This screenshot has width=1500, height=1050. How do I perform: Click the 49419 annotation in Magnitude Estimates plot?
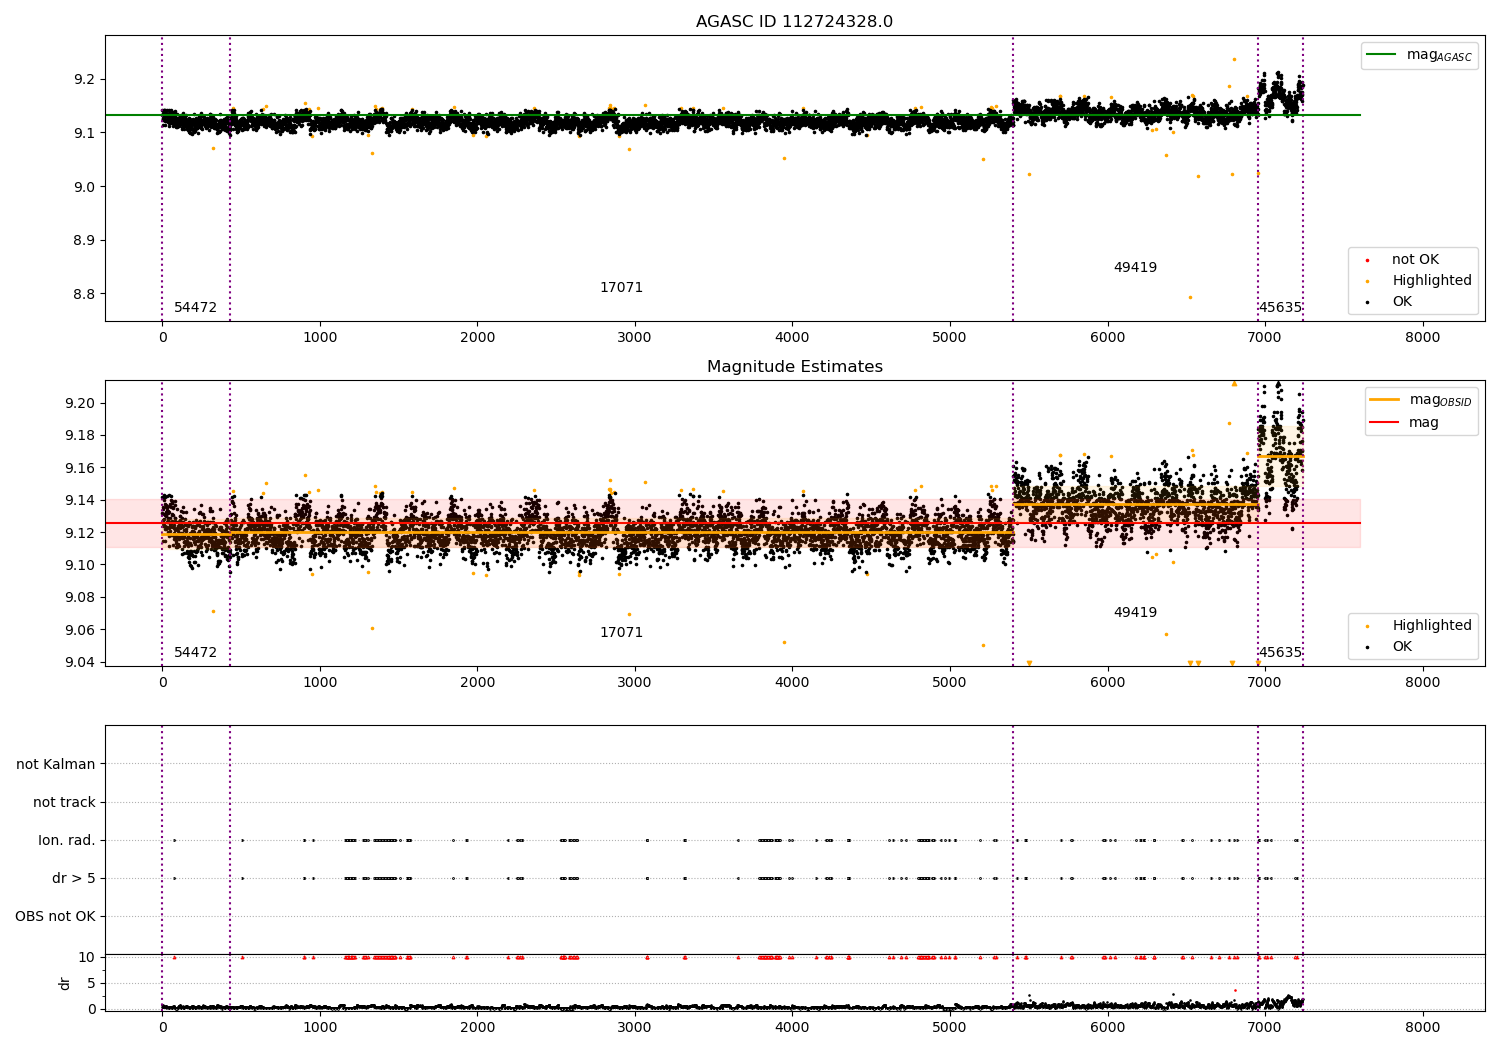(x=1135, y=613)
